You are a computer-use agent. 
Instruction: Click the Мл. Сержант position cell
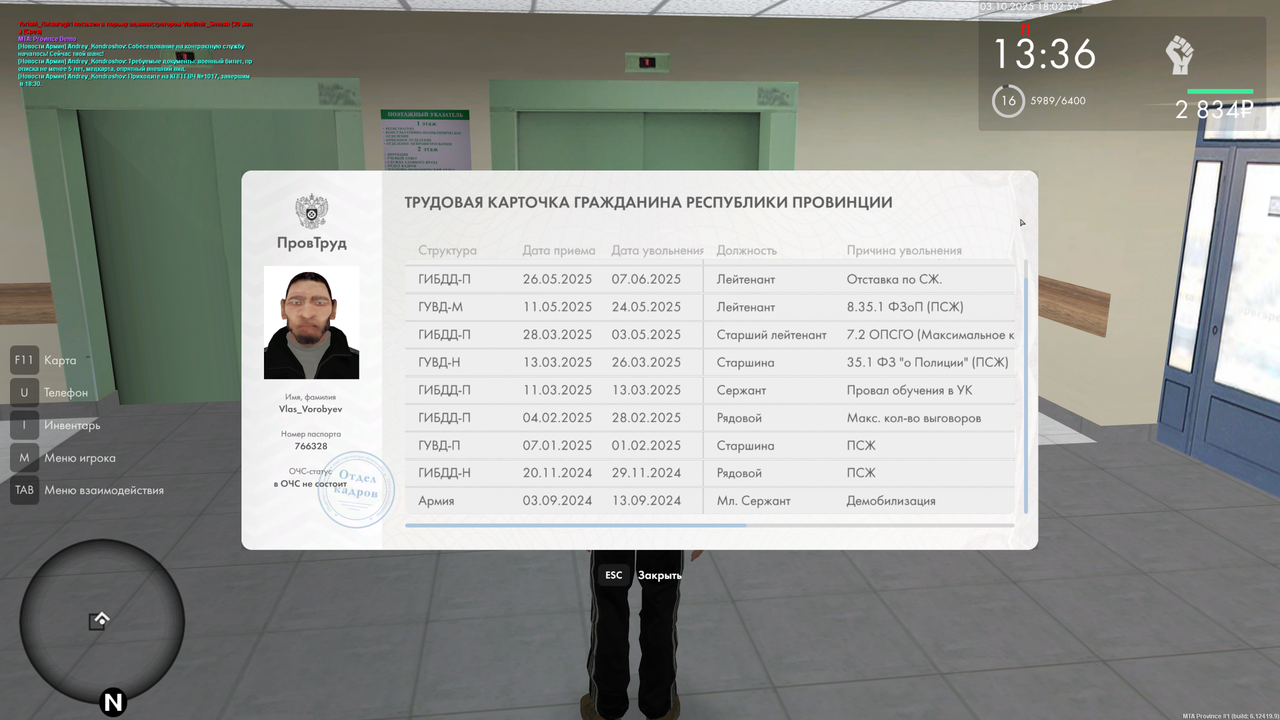click(x=753, y=501)
